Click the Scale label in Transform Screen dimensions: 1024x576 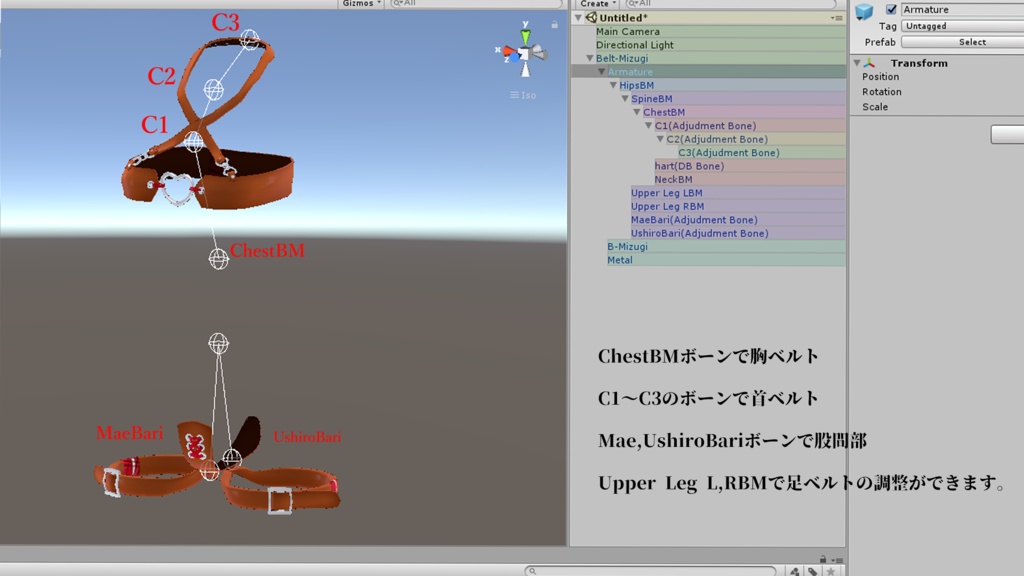click(874, 107)
